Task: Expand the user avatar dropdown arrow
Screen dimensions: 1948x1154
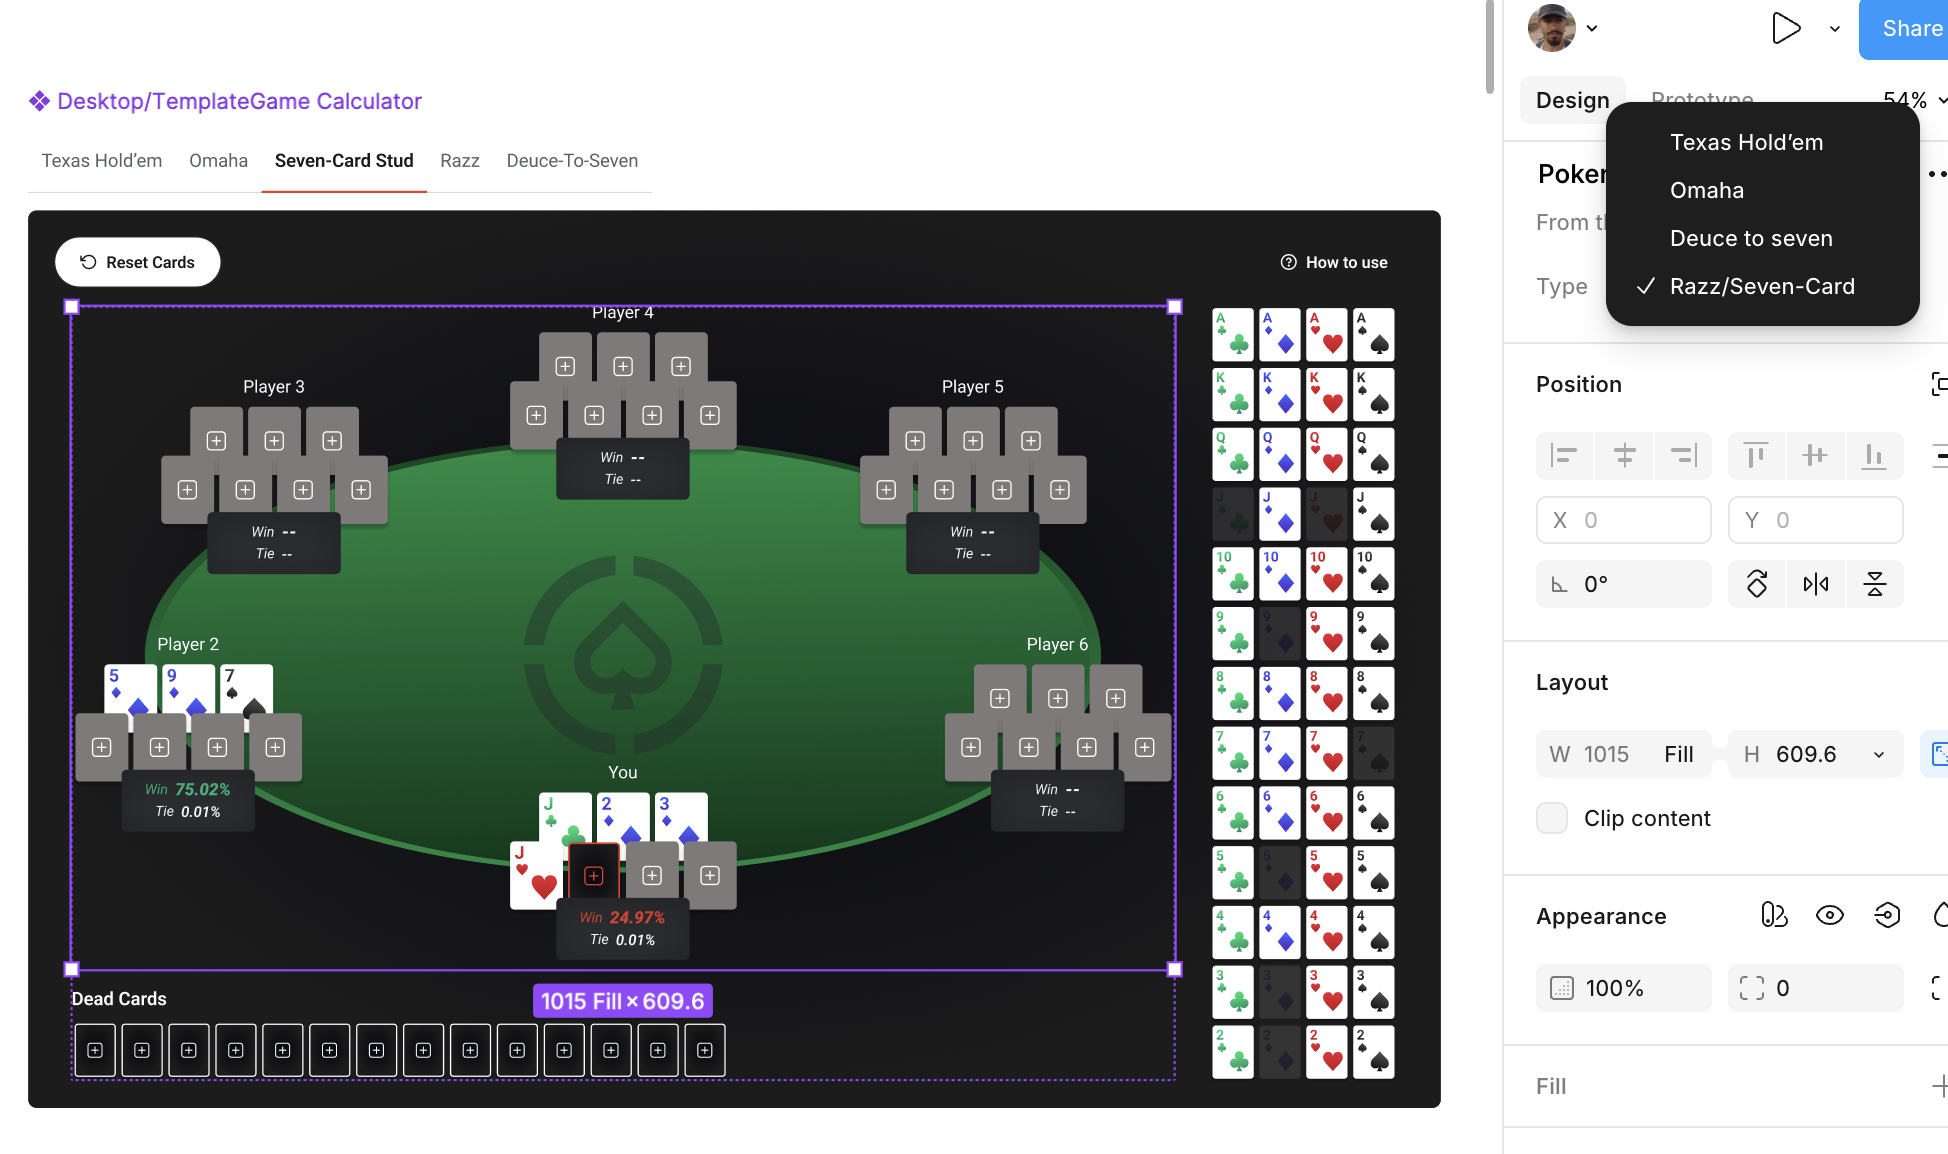Action: (x=1592, y=28)
